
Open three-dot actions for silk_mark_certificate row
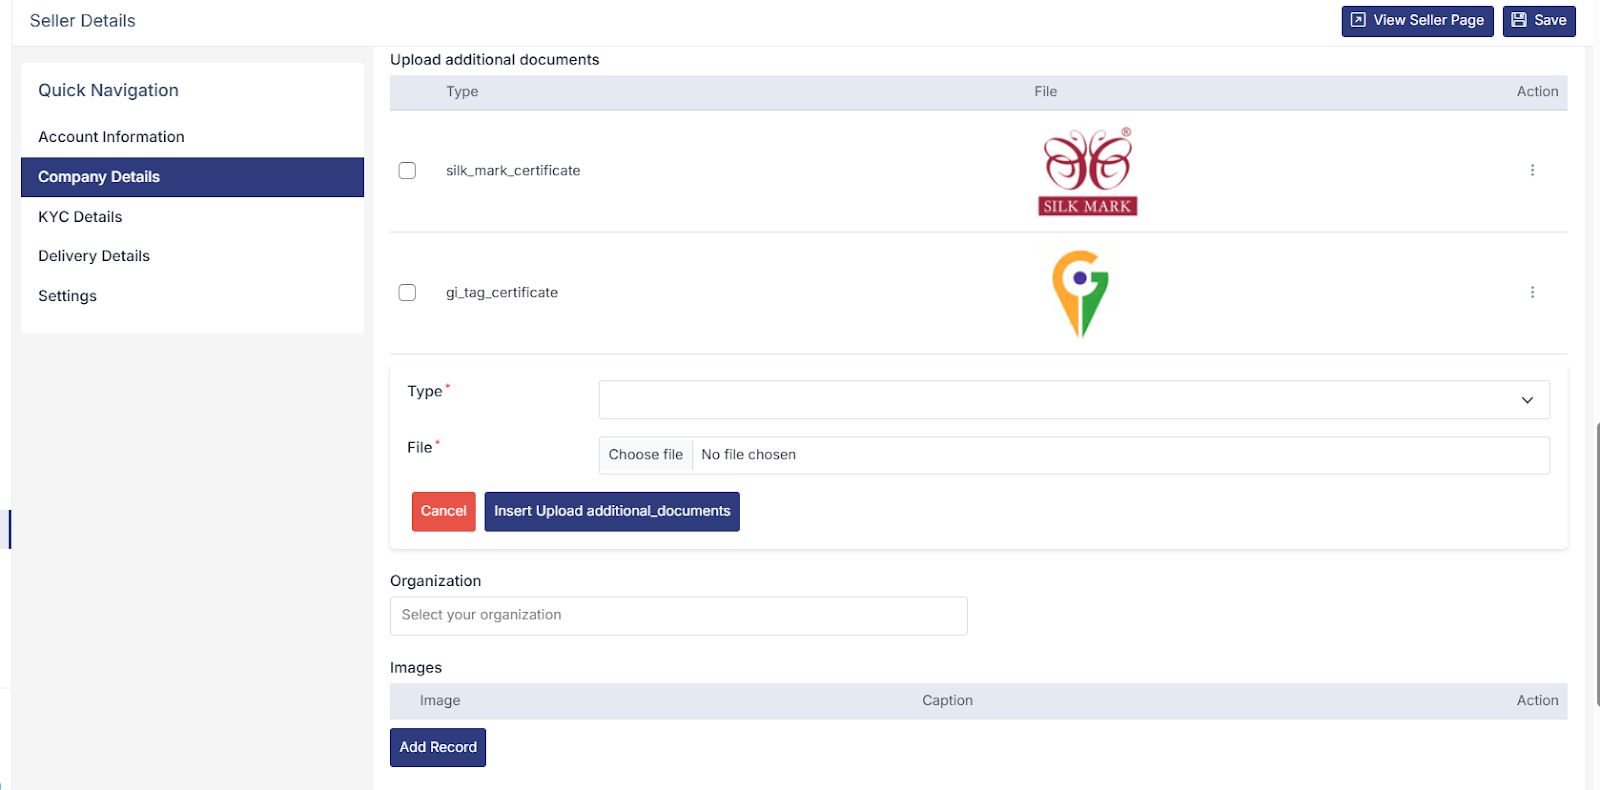coord(1531,171)
